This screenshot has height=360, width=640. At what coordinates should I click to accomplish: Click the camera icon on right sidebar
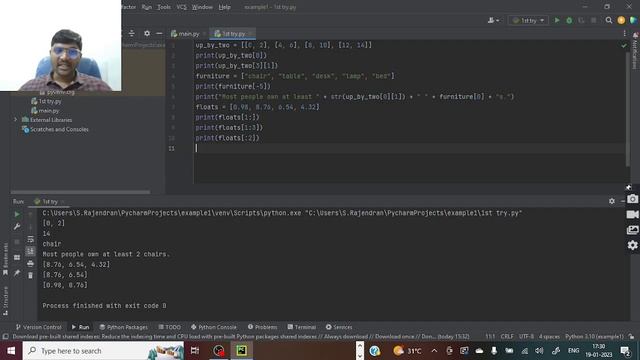633,199
